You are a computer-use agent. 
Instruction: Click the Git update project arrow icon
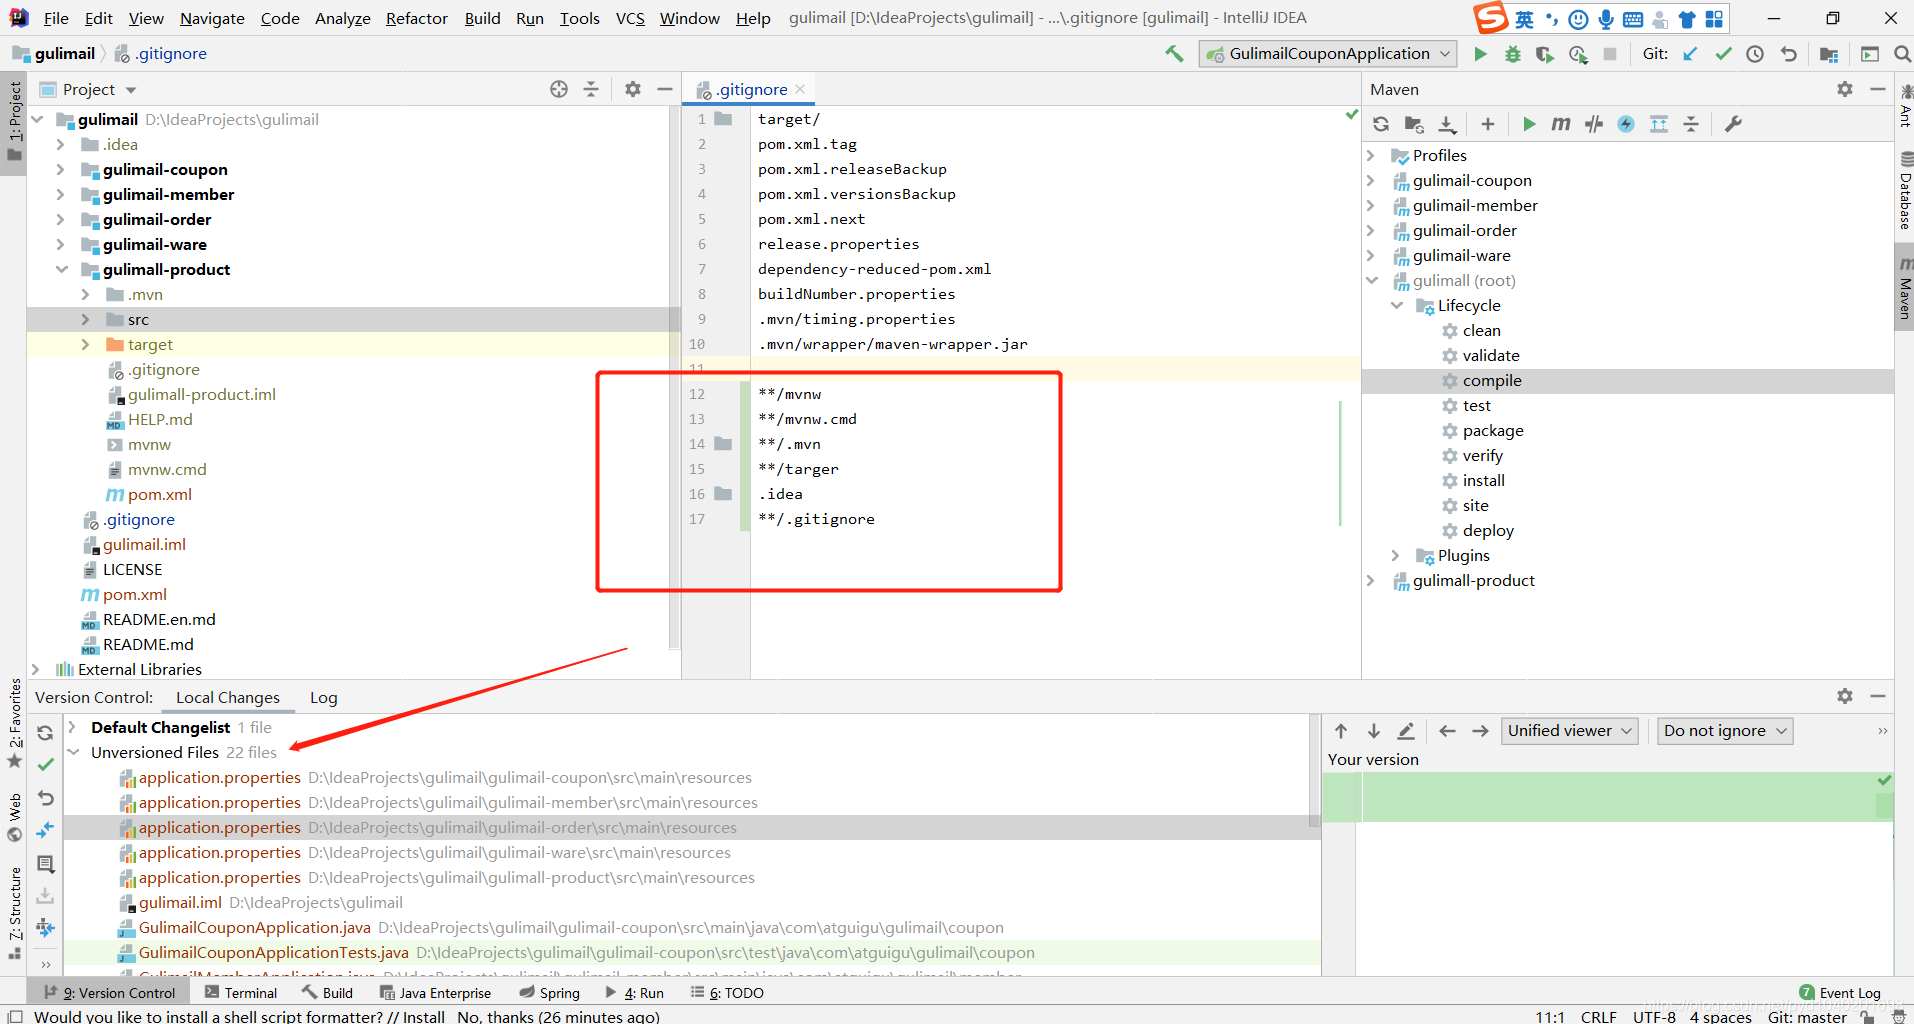pyautogui.click(x=1690, y=54)
